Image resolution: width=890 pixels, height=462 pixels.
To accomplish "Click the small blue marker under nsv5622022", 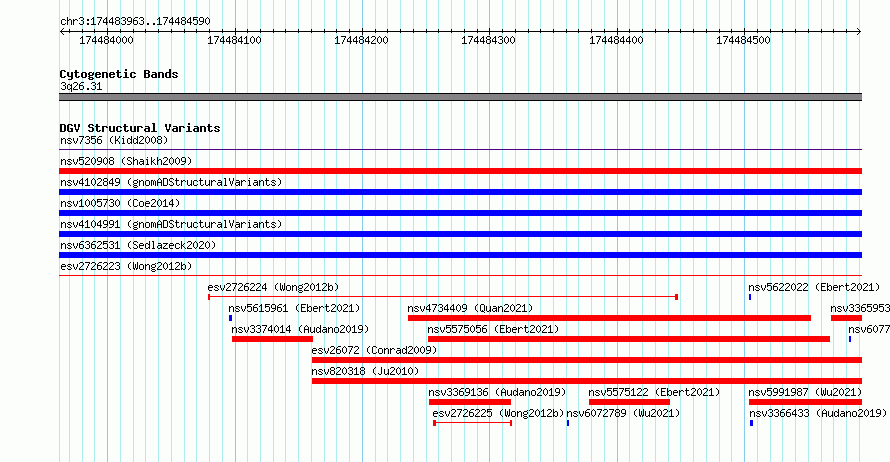I will click(750, 297).
